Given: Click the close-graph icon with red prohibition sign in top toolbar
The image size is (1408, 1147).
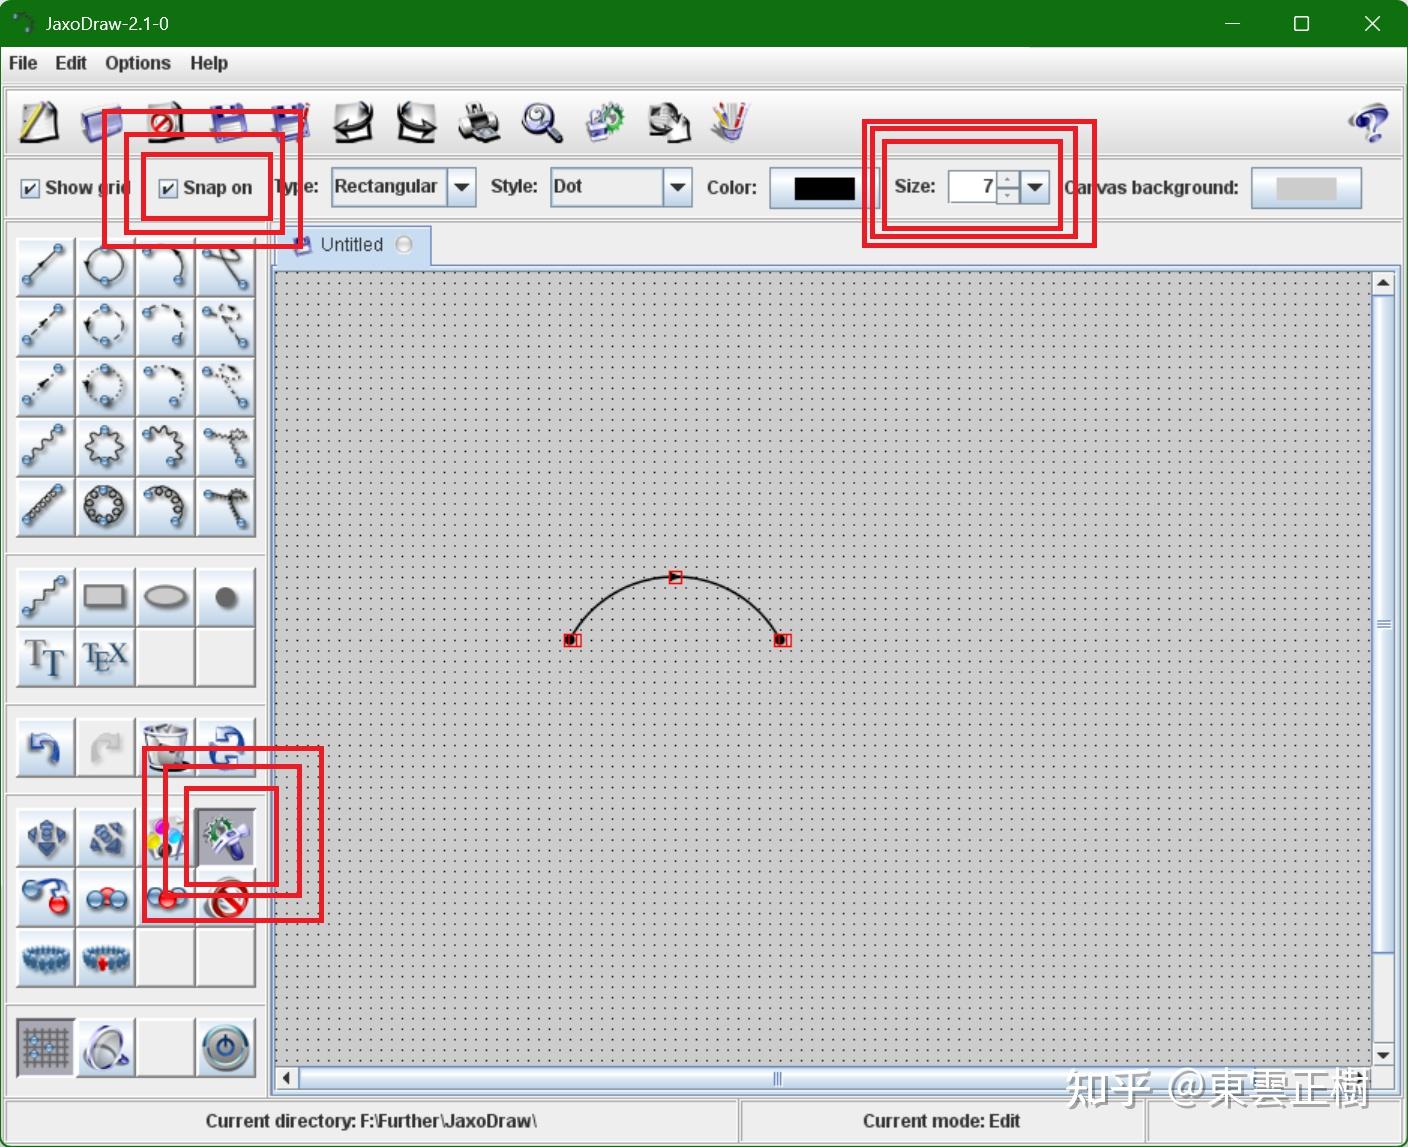Looking at the screenshot, I should pyautogui.click(x=165, y=123).
